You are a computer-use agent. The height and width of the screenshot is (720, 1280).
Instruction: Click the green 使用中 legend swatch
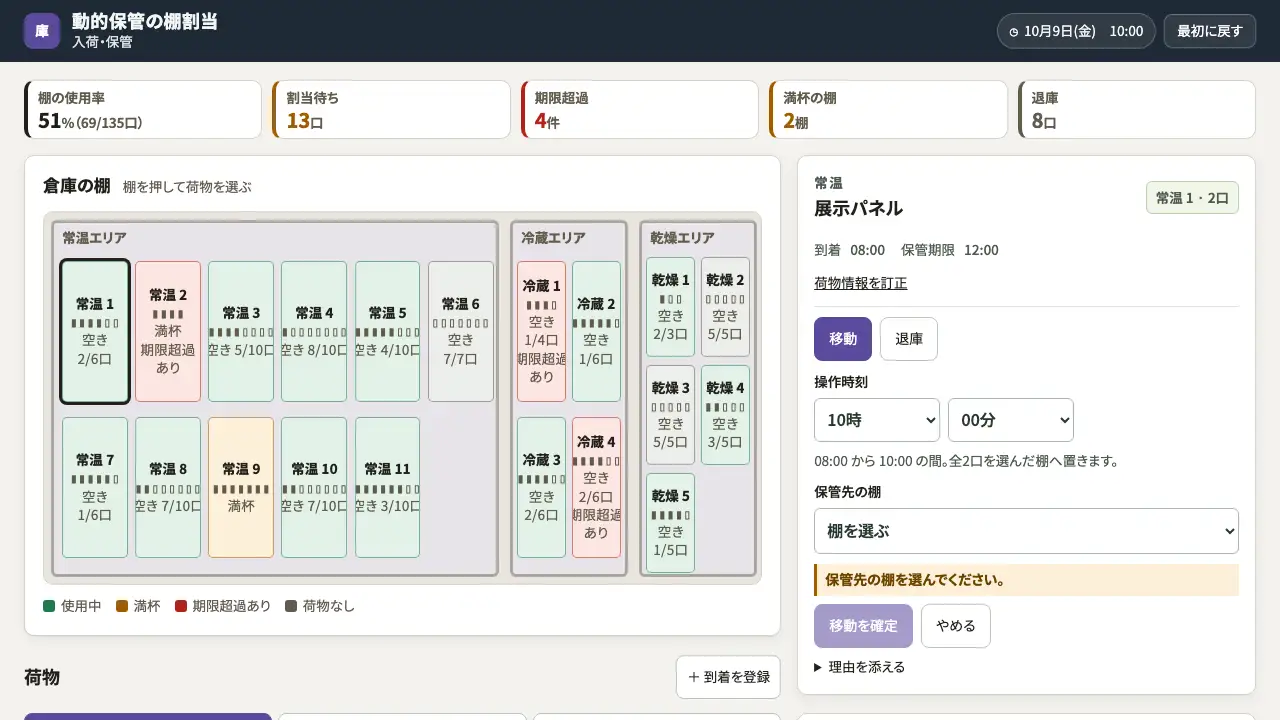[49, 606]
